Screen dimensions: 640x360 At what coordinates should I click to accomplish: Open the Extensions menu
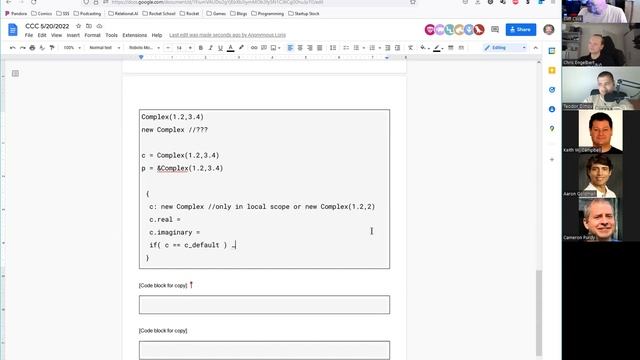point(135,36)
